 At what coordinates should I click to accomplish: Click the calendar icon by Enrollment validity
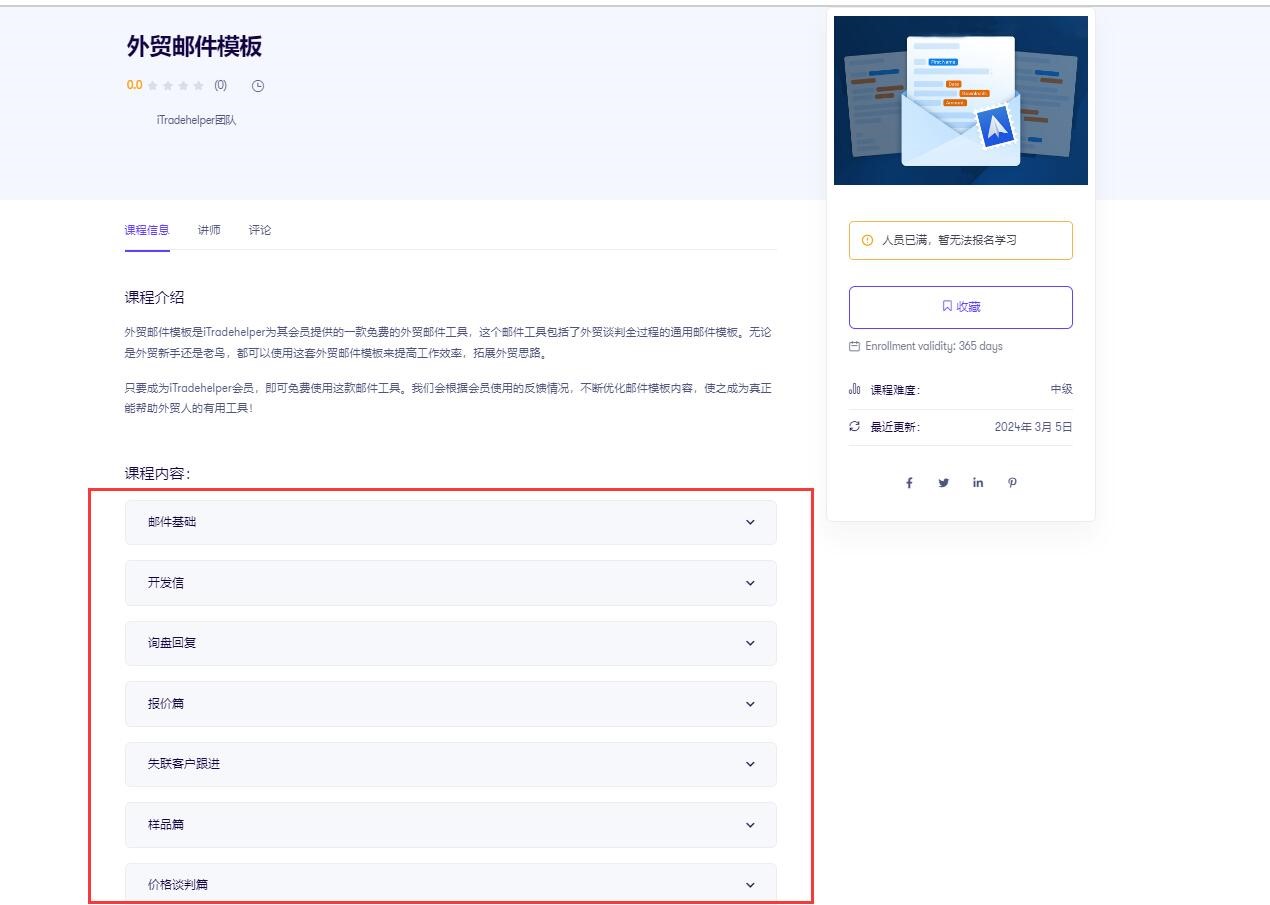tap(854, 347)
